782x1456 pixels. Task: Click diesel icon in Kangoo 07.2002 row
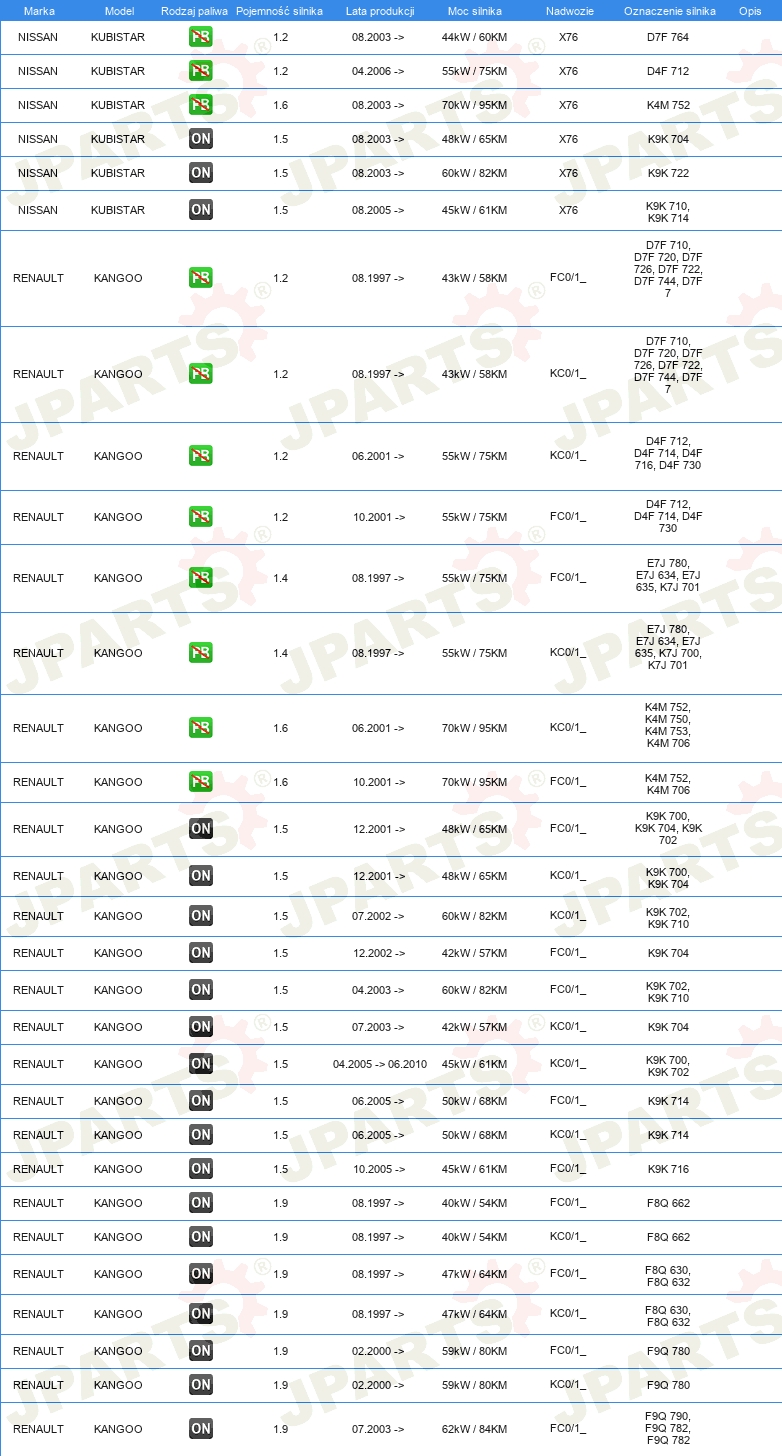coord(201,916)
